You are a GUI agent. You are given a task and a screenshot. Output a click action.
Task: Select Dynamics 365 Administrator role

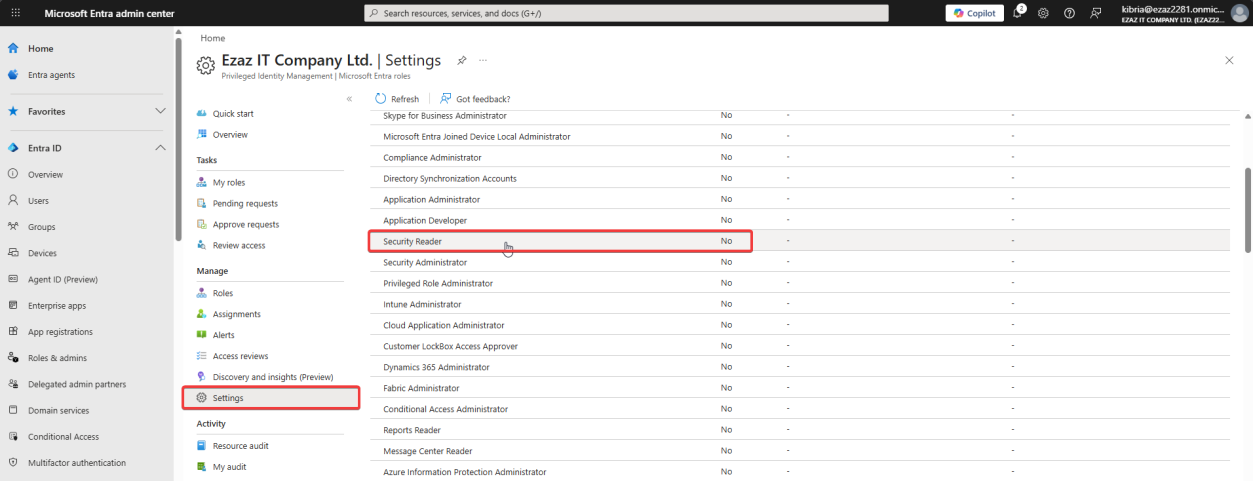pyautogui.click(x=800, y=367)
